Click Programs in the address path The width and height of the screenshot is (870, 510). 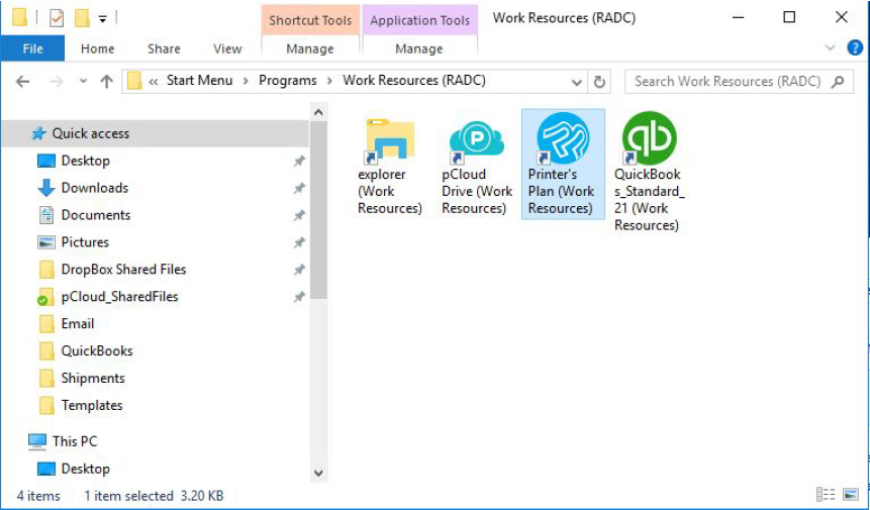[287, 80]
